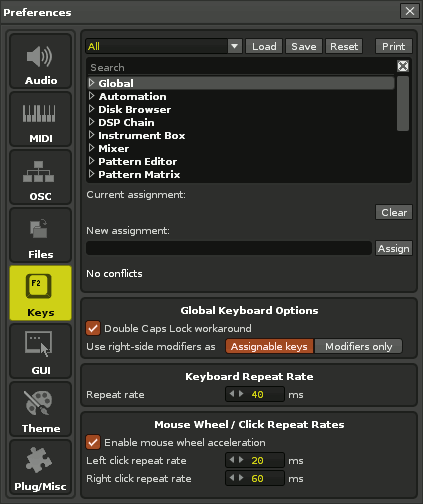Disable mouse wheel acceleration checkbox
Screen dimensions: 423x504
click(93, 442)
